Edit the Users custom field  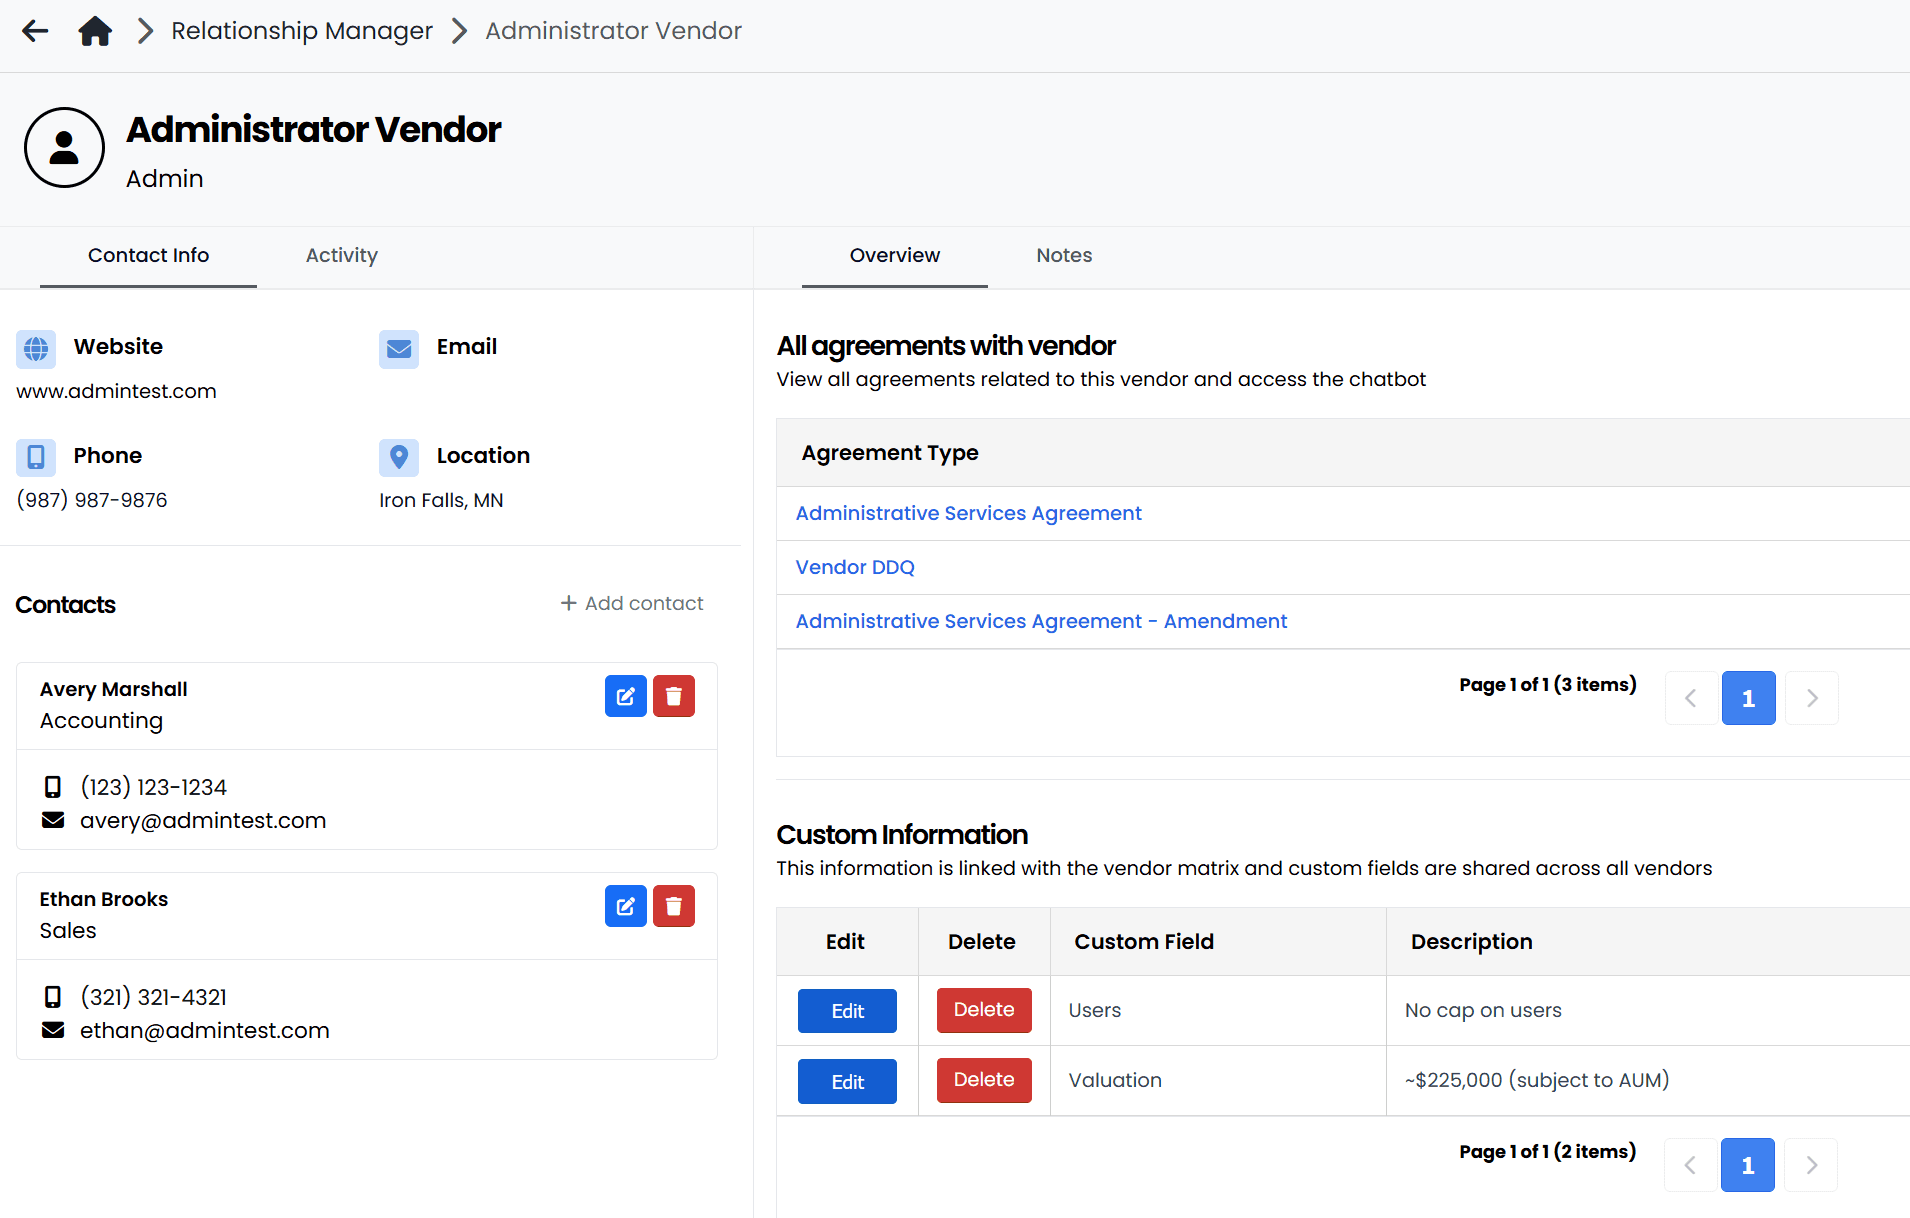[x=847, y=1011]
